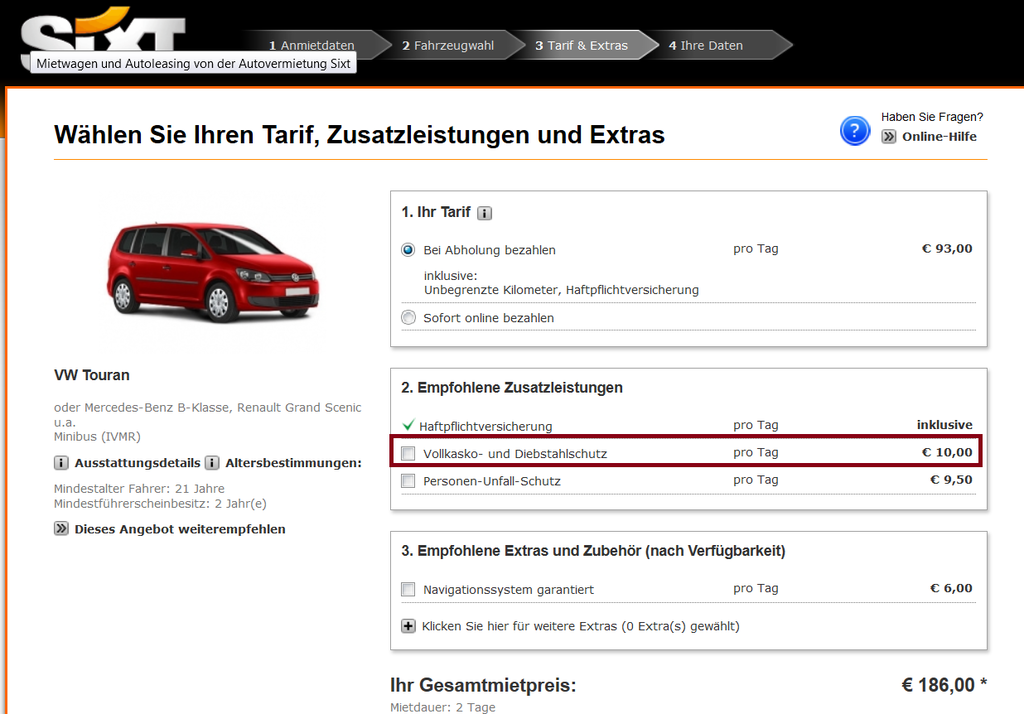This screenshot has width=1024, height=714.
Task: Click the Minibus (IVMR) category text
Action: [x=97, y=436]
